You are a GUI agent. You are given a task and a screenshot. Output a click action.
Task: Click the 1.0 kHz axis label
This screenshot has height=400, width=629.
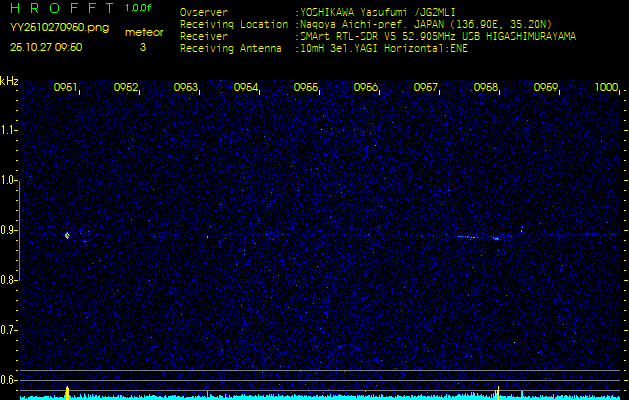tap(7, 180)
